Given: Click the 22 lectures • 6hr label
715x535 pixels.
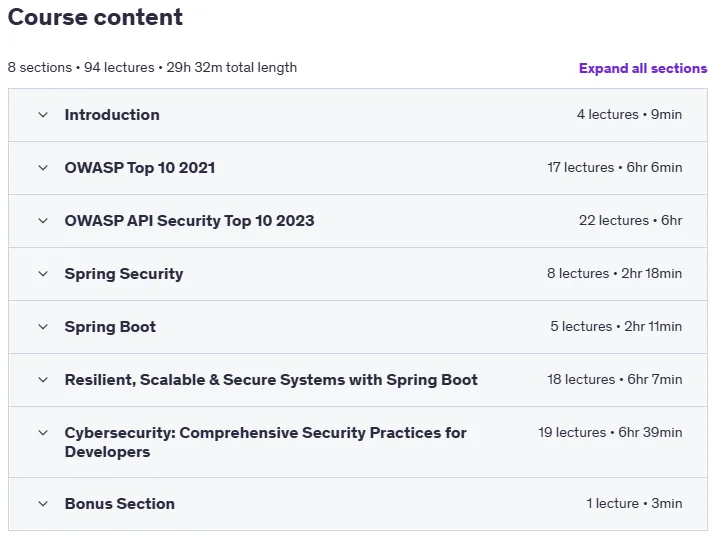Looking at the screenshot, I should tap(631, 221).
